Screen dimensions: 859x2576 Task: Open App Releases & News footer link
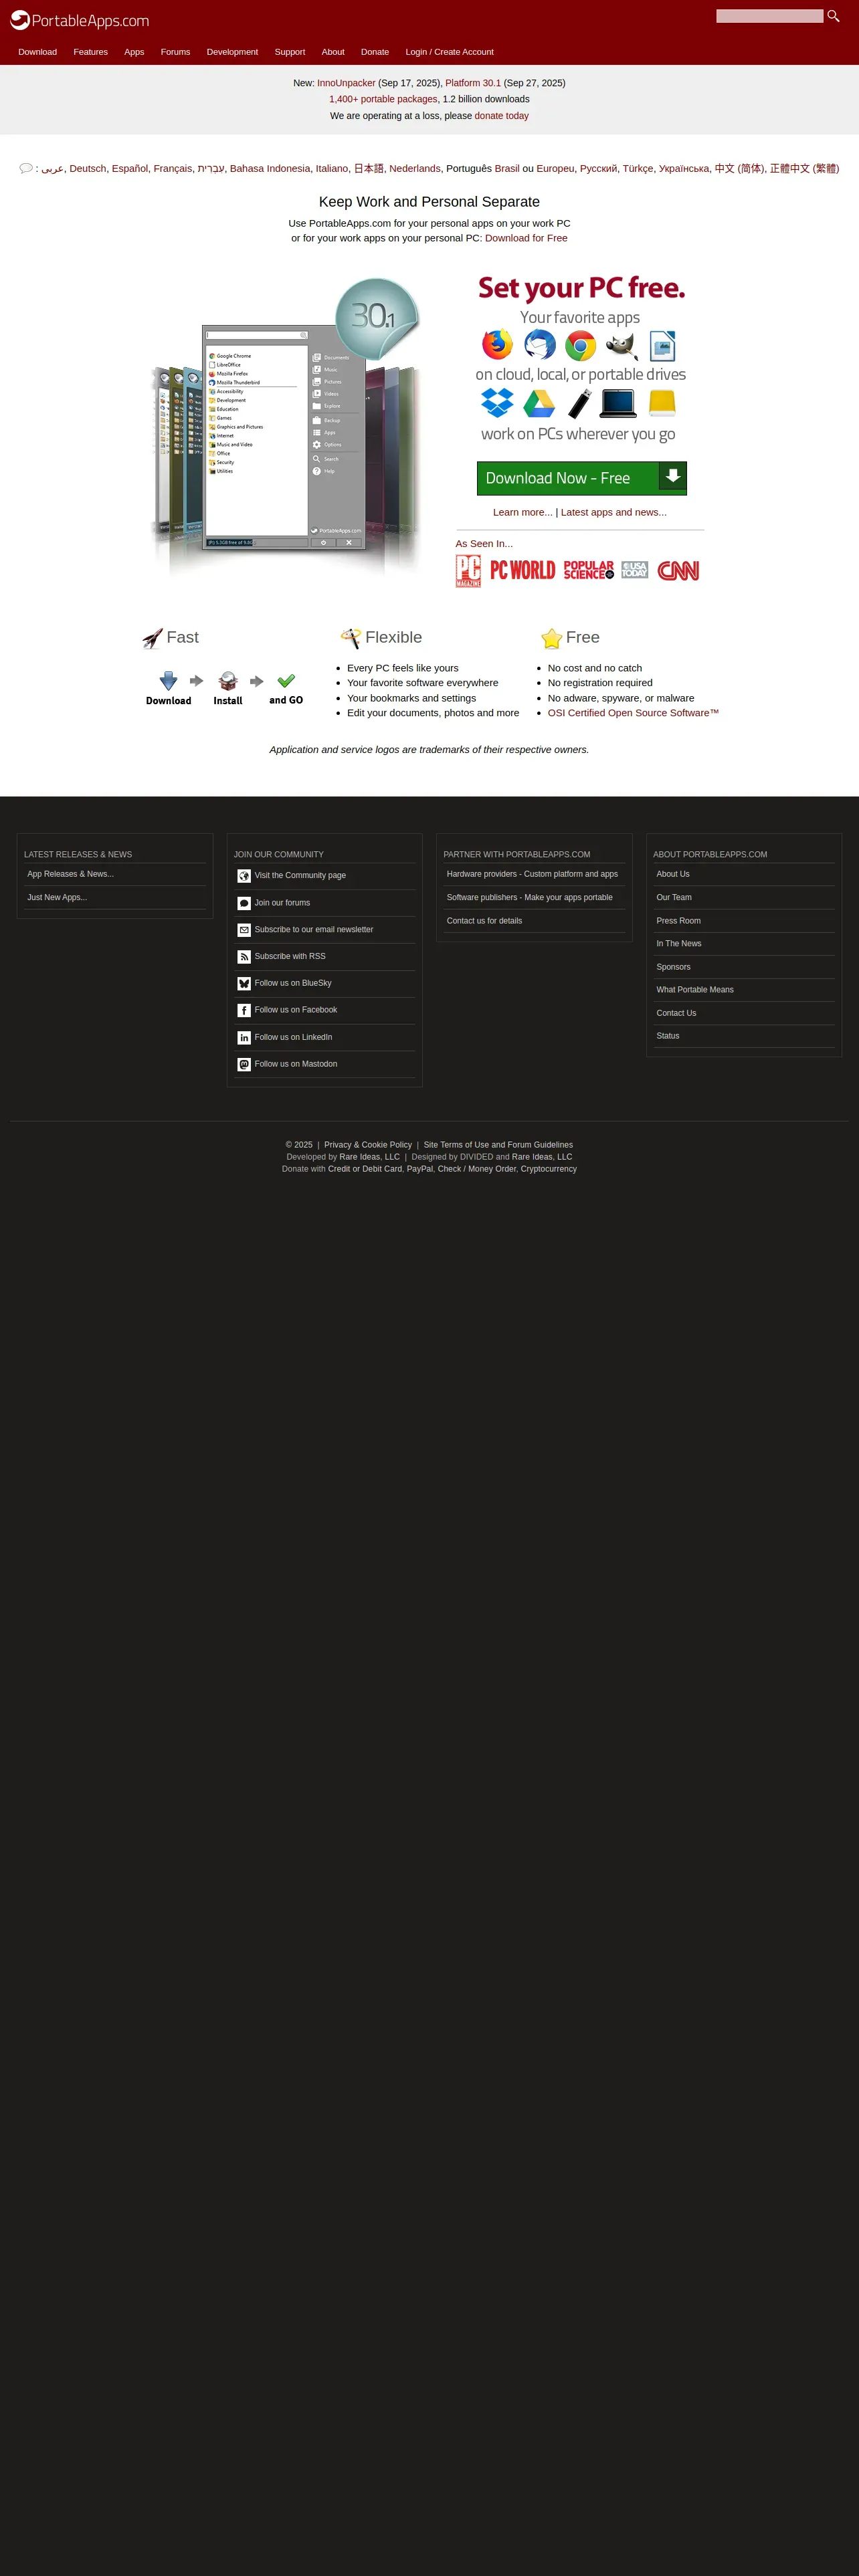coord(71,874)
